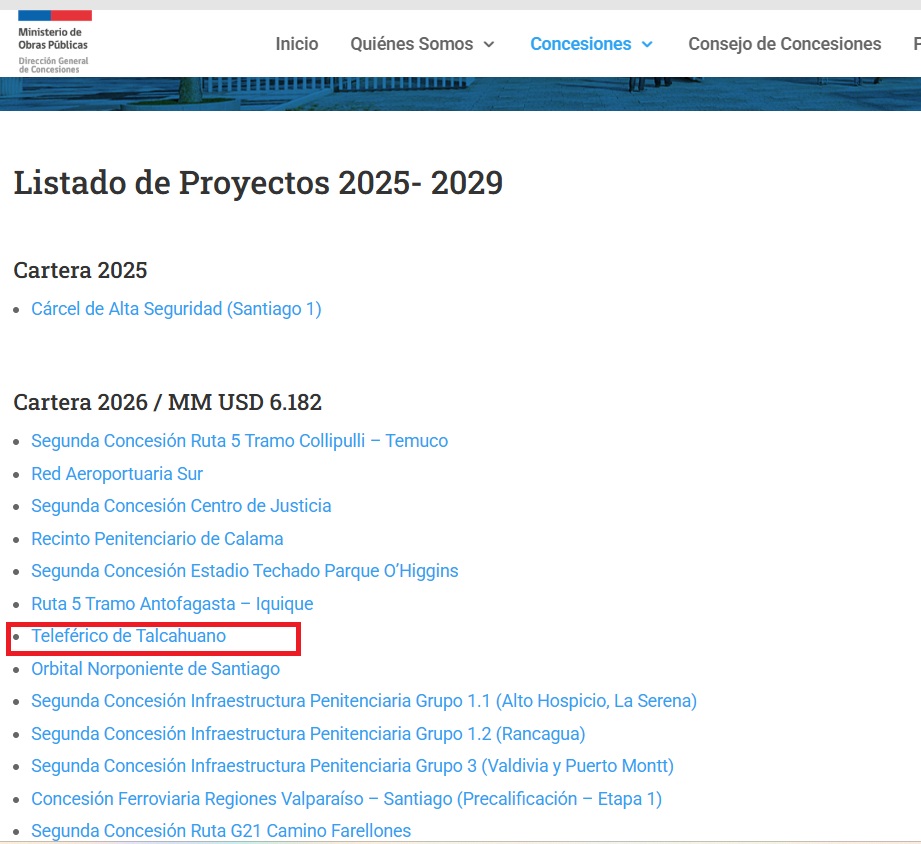
Task: Click Ruta 5 Tramo Antofagasta – Iquique link
Action: point(172,604)
